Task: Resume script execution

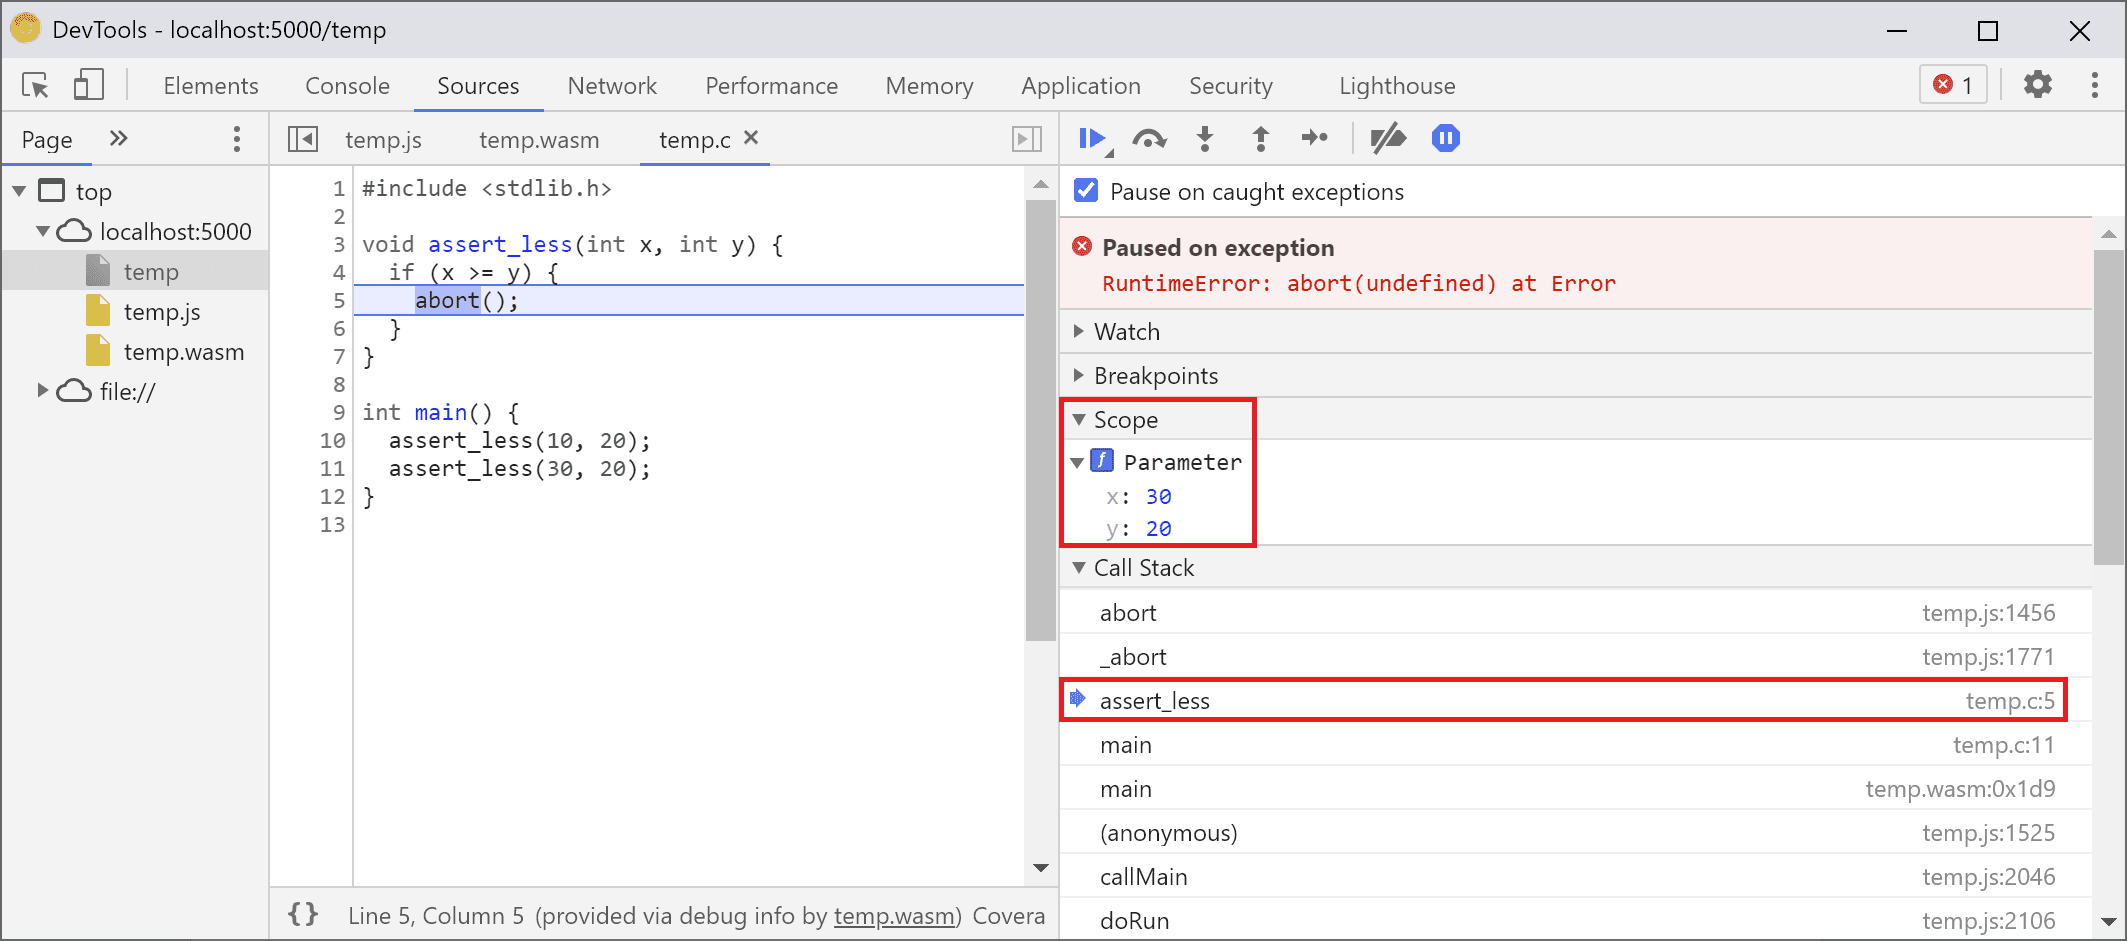Action: (1092, 139)
